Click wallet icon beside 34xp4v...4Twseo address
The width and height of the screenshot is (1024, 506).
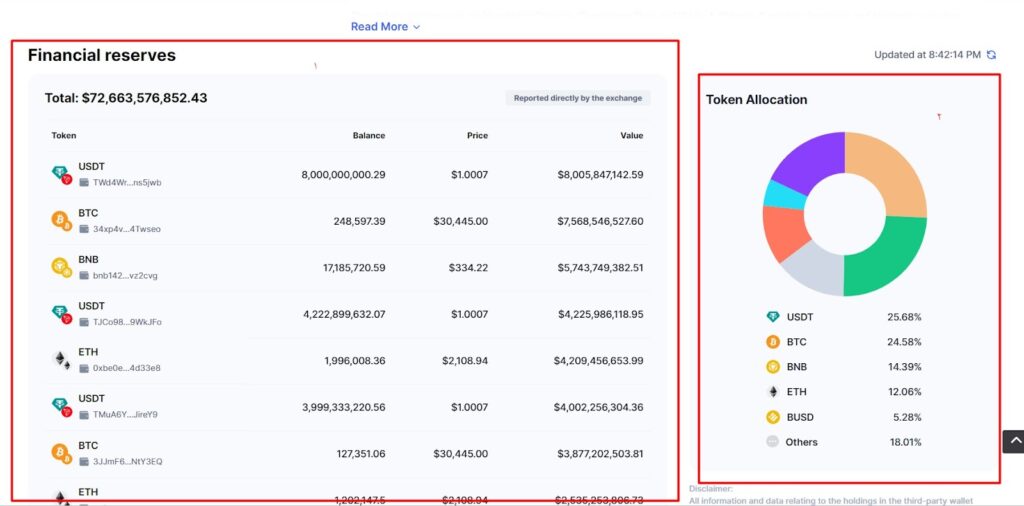[x=84, y=229]
